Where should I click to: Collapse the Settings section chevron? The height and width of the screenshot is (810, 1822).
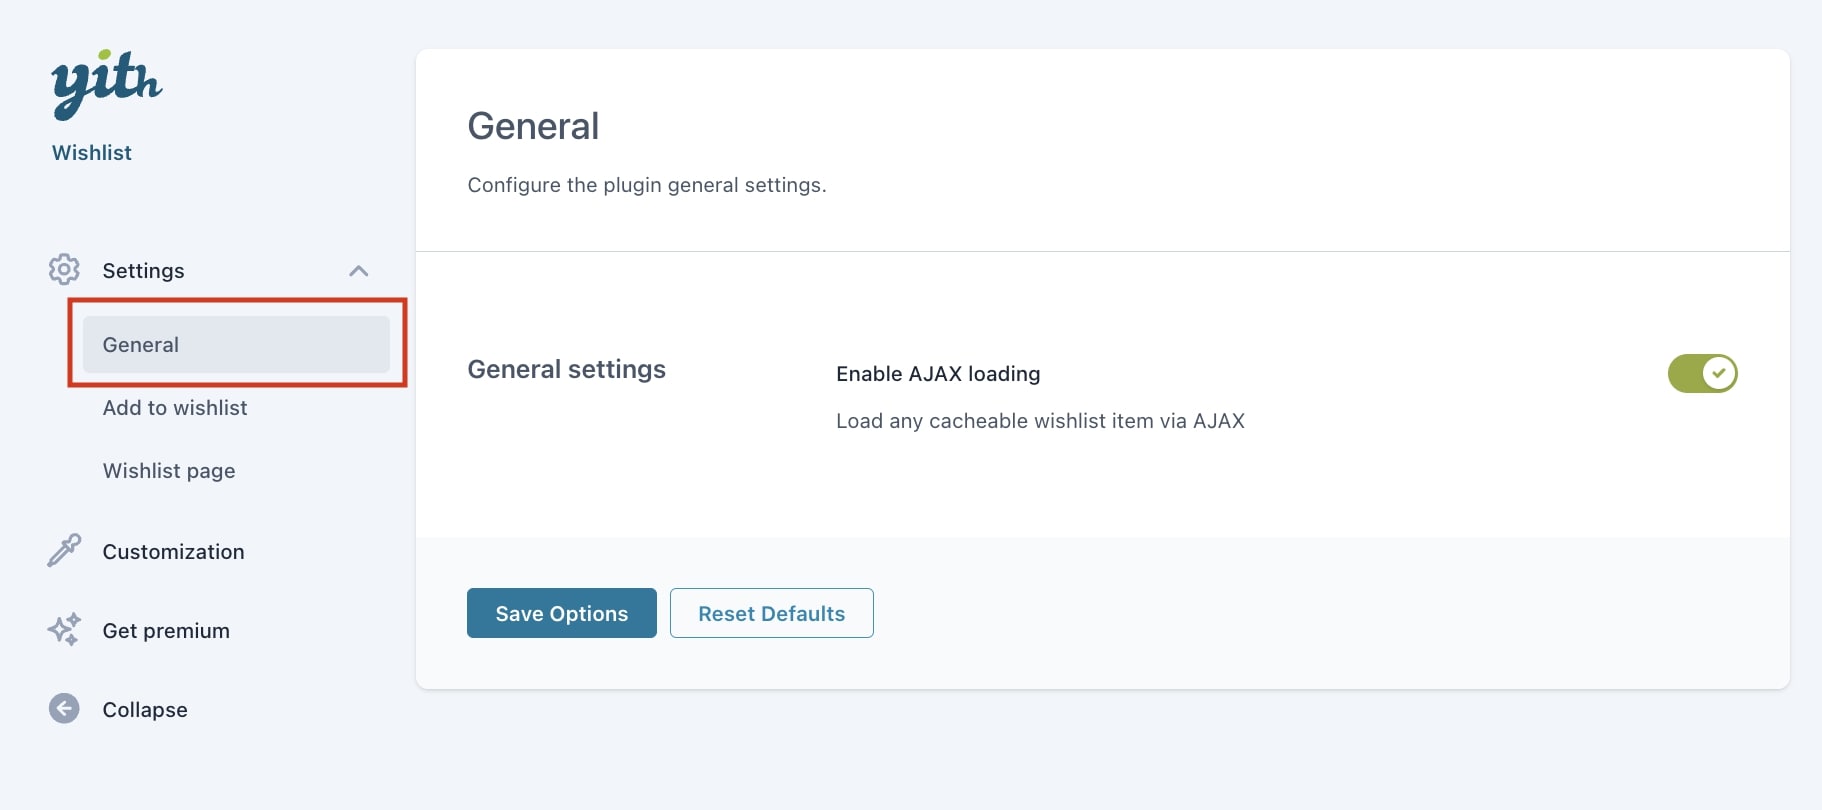pos(359,271)
